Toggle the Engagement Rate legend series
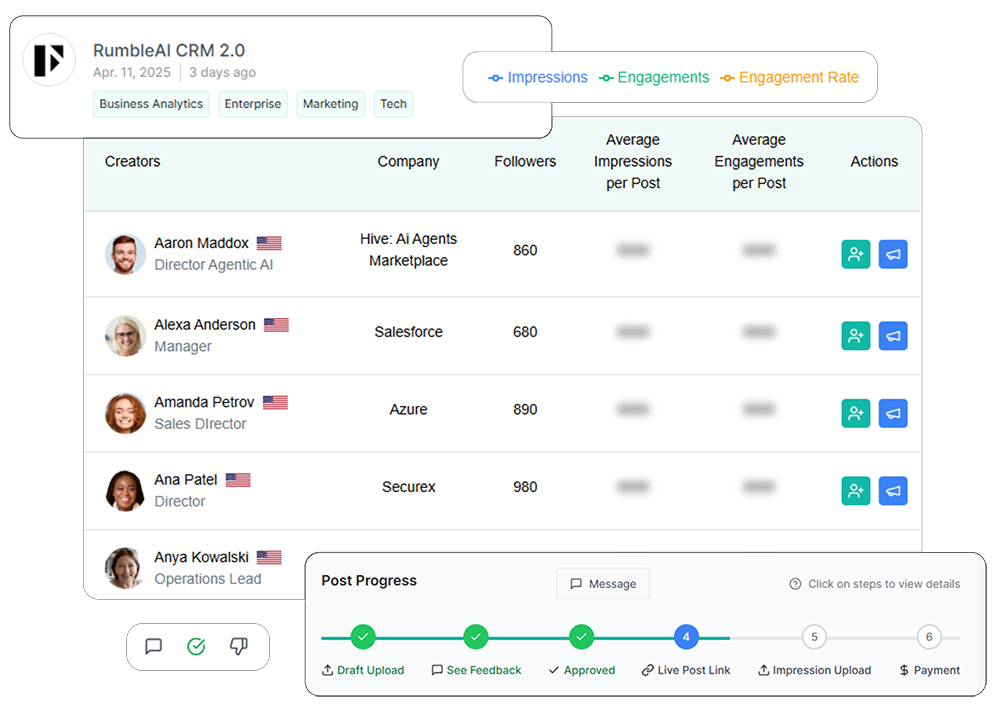 coord(790,77)
